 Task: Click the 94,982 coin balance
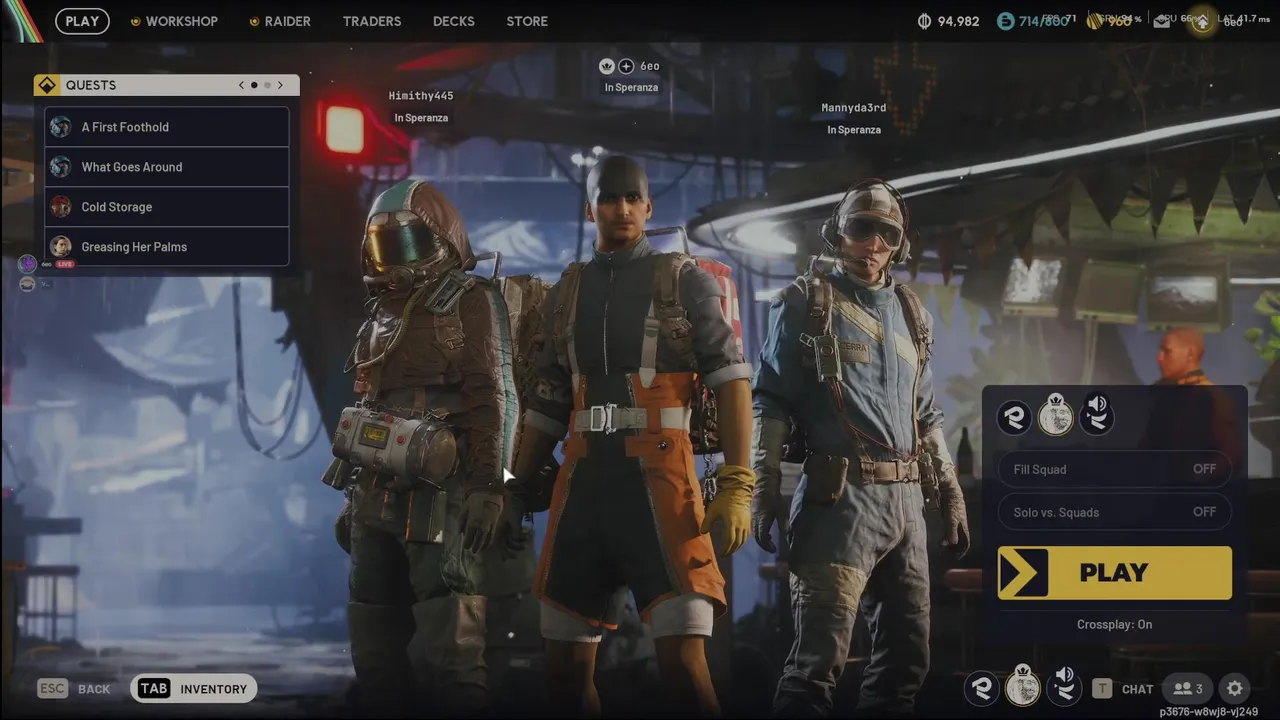(x=958, y=21)
